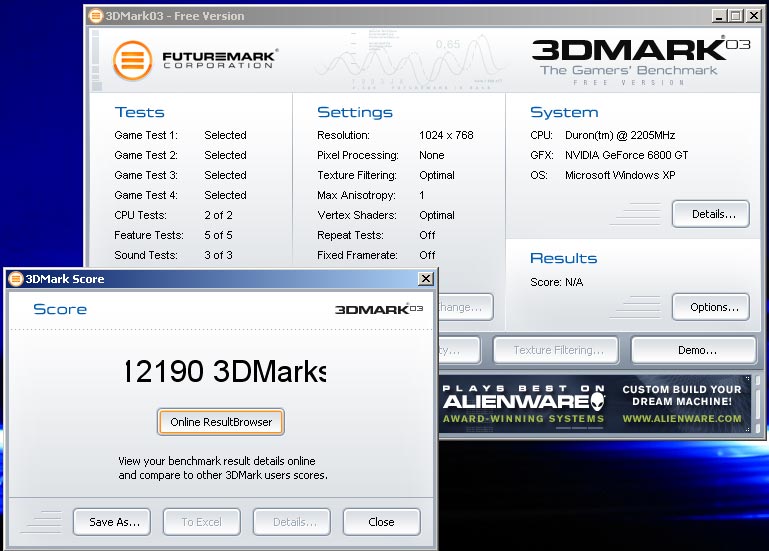
Task: Open the Texture Filtering settings
Action: [x=557, y=350]
